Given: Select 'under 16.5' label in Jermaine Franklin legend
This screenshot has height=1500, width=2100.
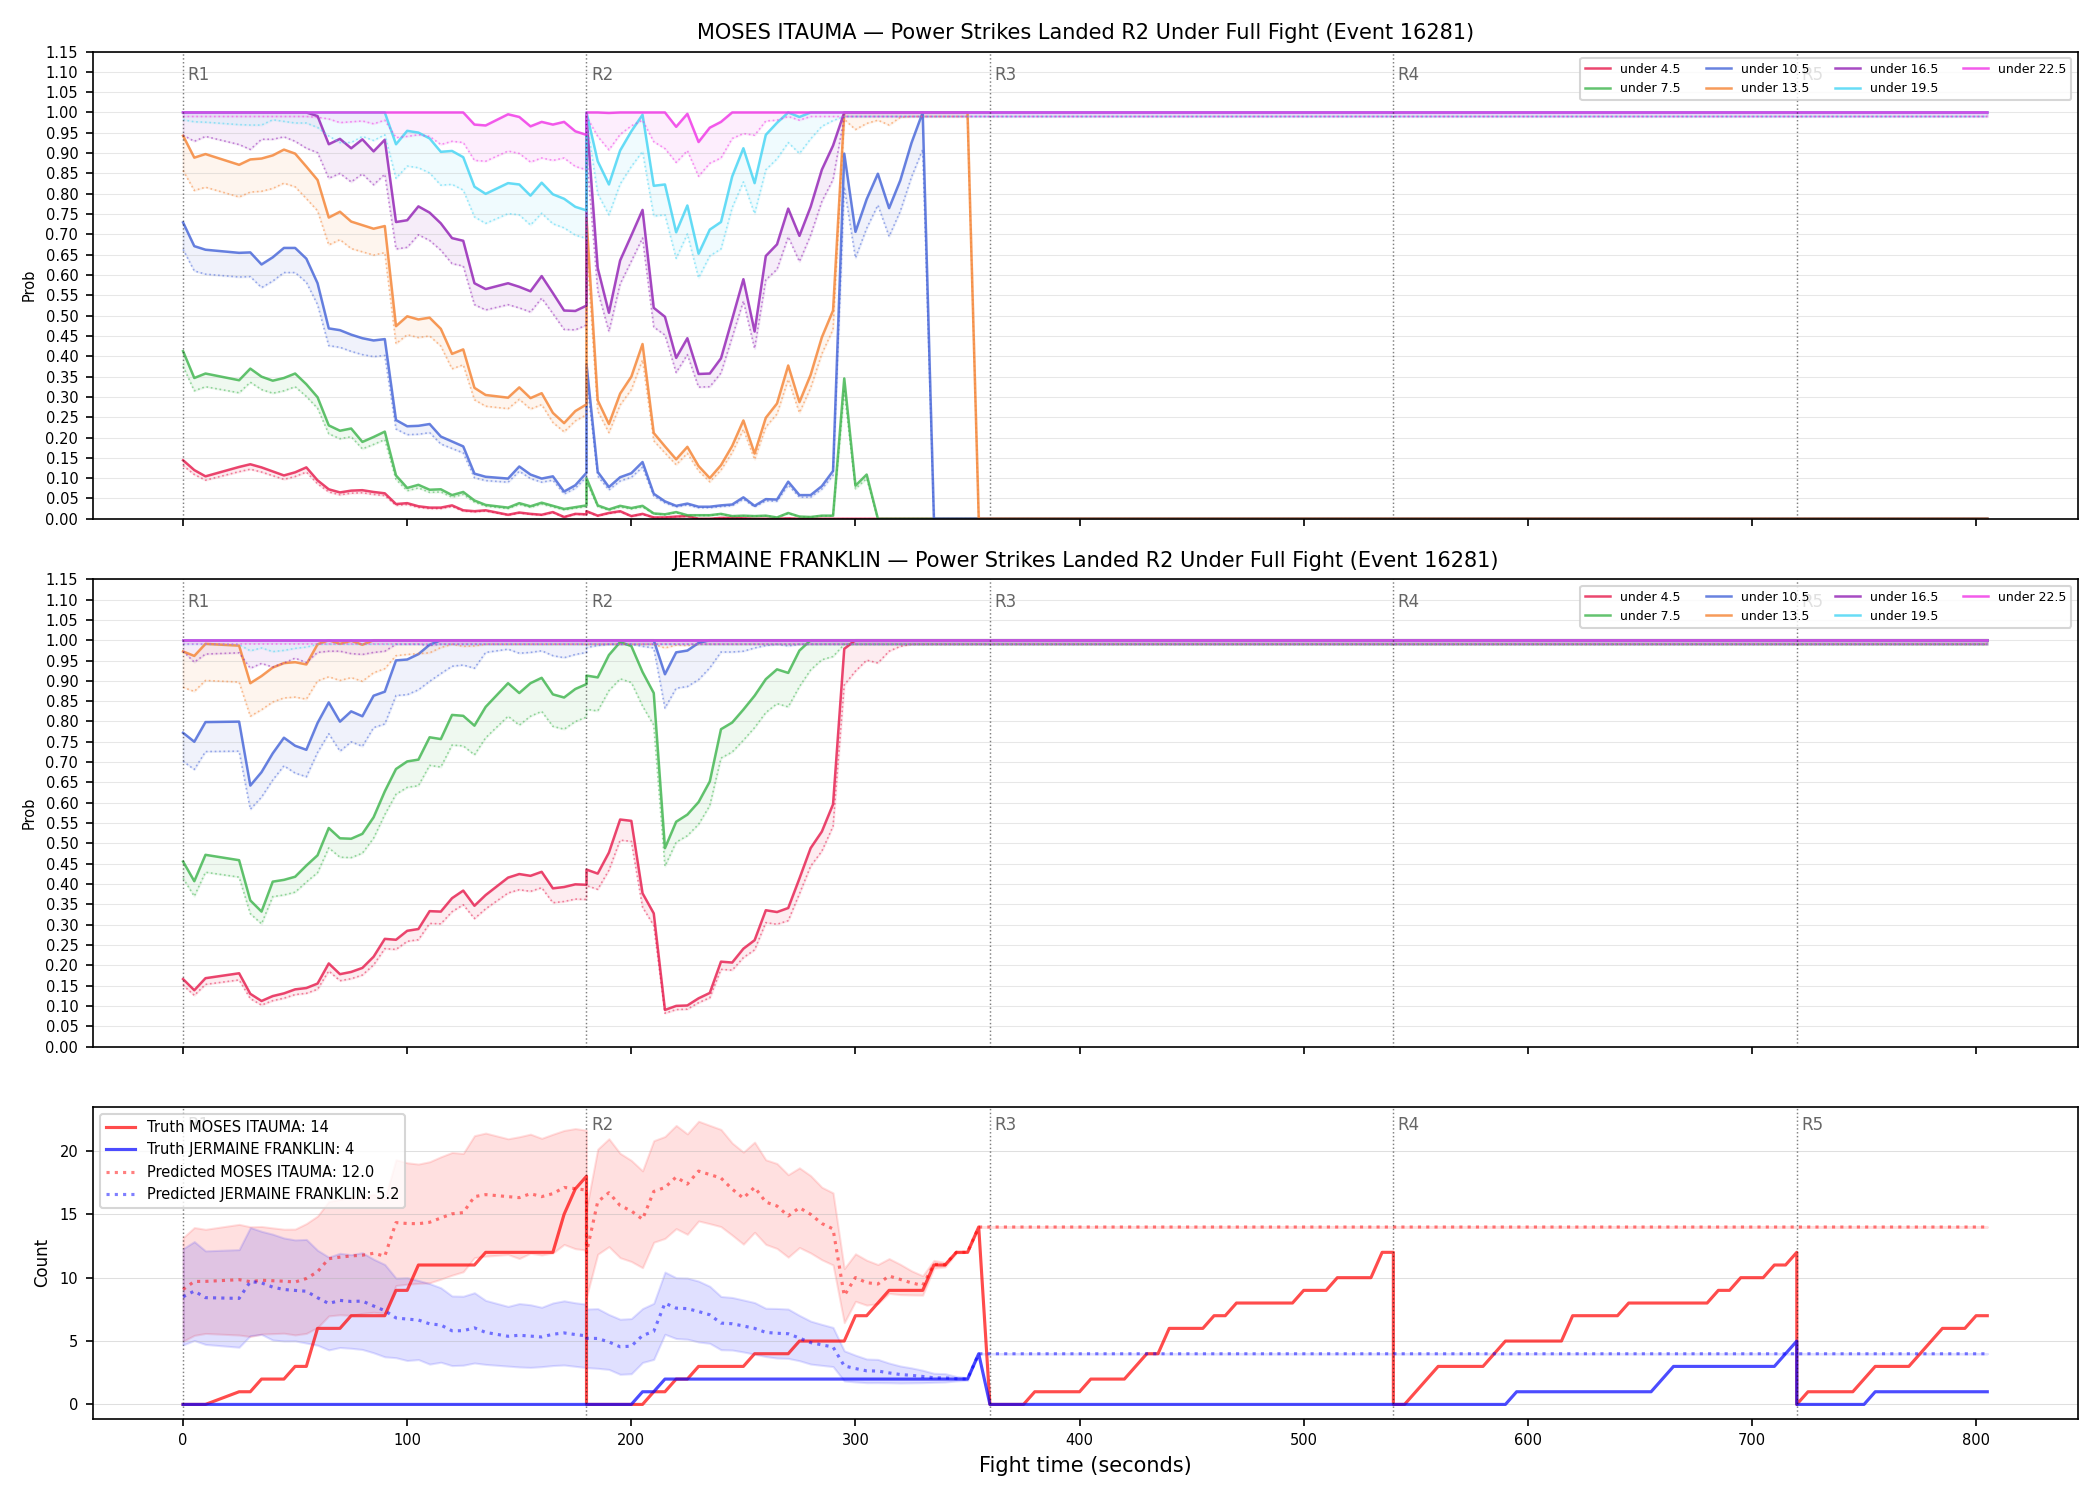Looking at the screenshot, I should pos(1904,597).
